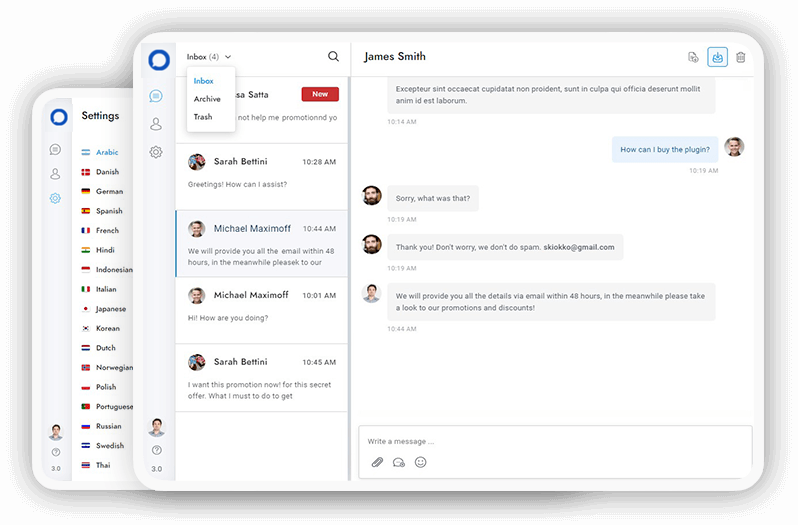Open users icon in main sidebar

(156, 124)
